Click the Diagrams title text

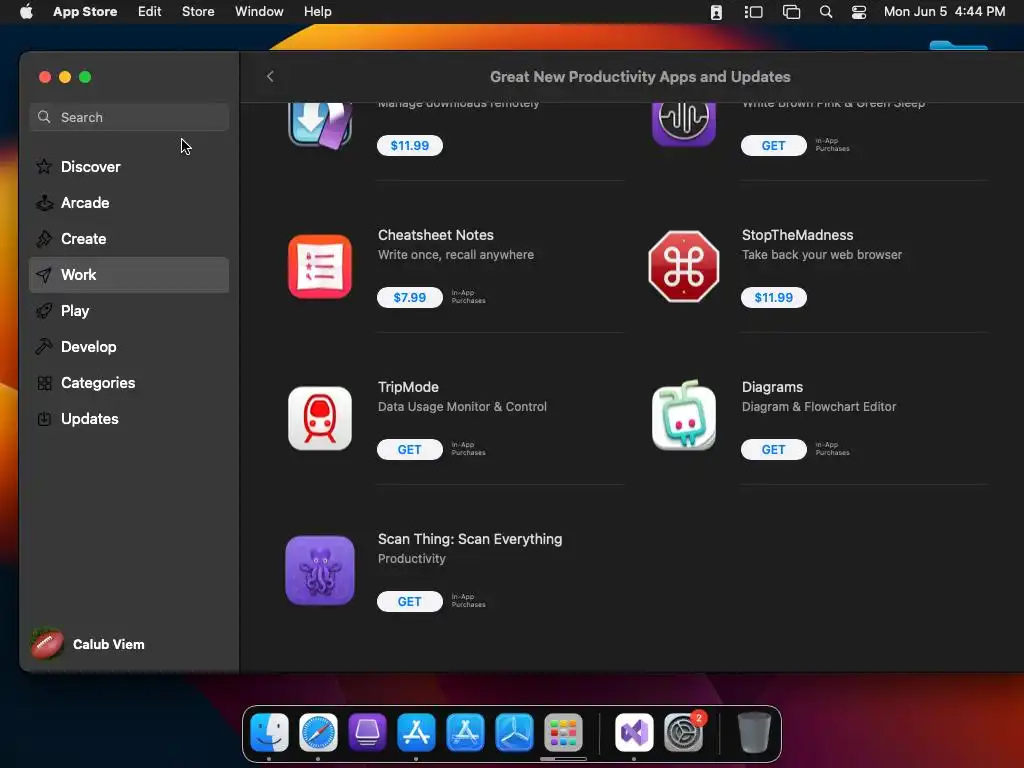pyautogui.click(x=772, y=387)
